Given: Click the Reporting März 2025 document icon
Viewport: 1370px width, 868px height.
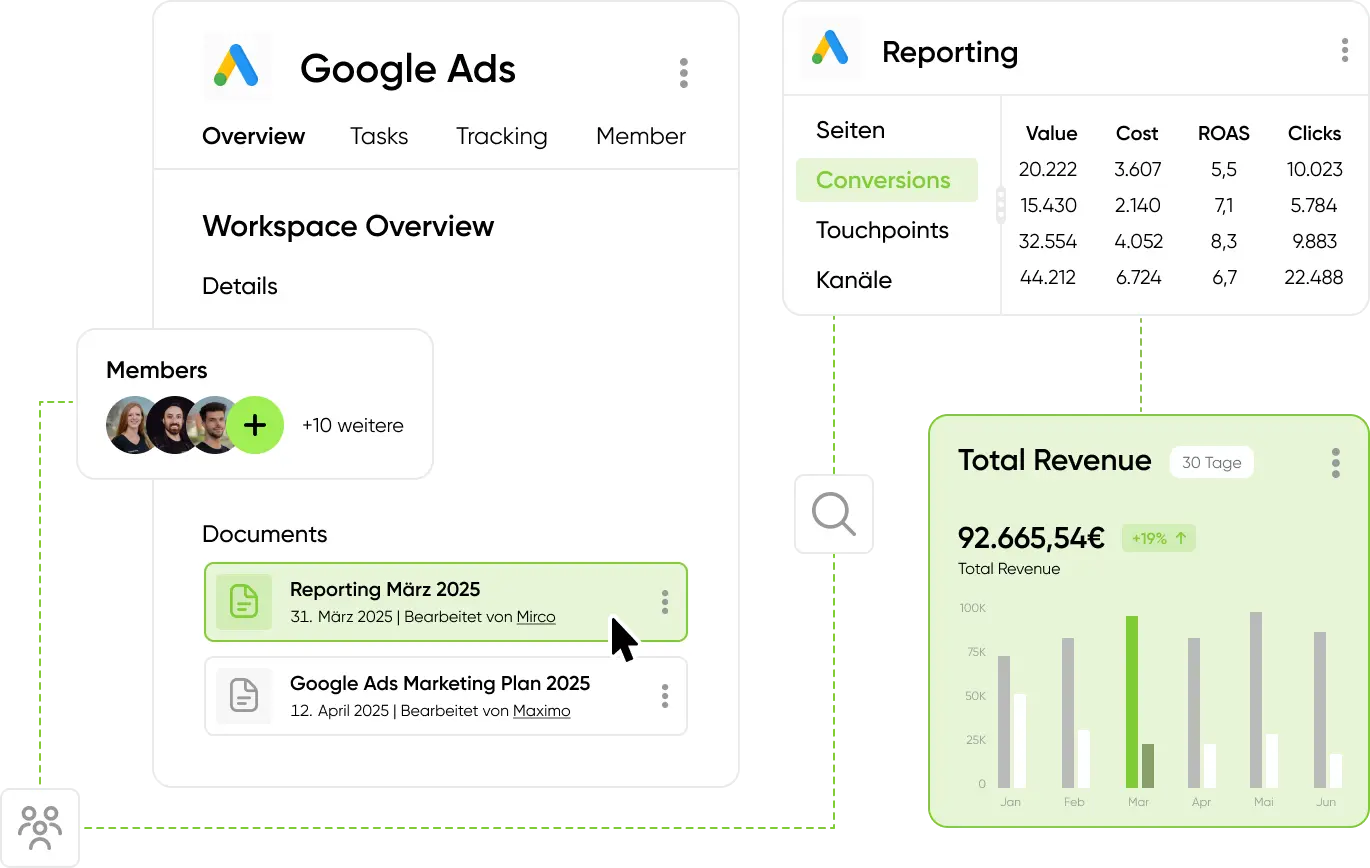Looking at the screenshot, I should [x=244, y=602].
